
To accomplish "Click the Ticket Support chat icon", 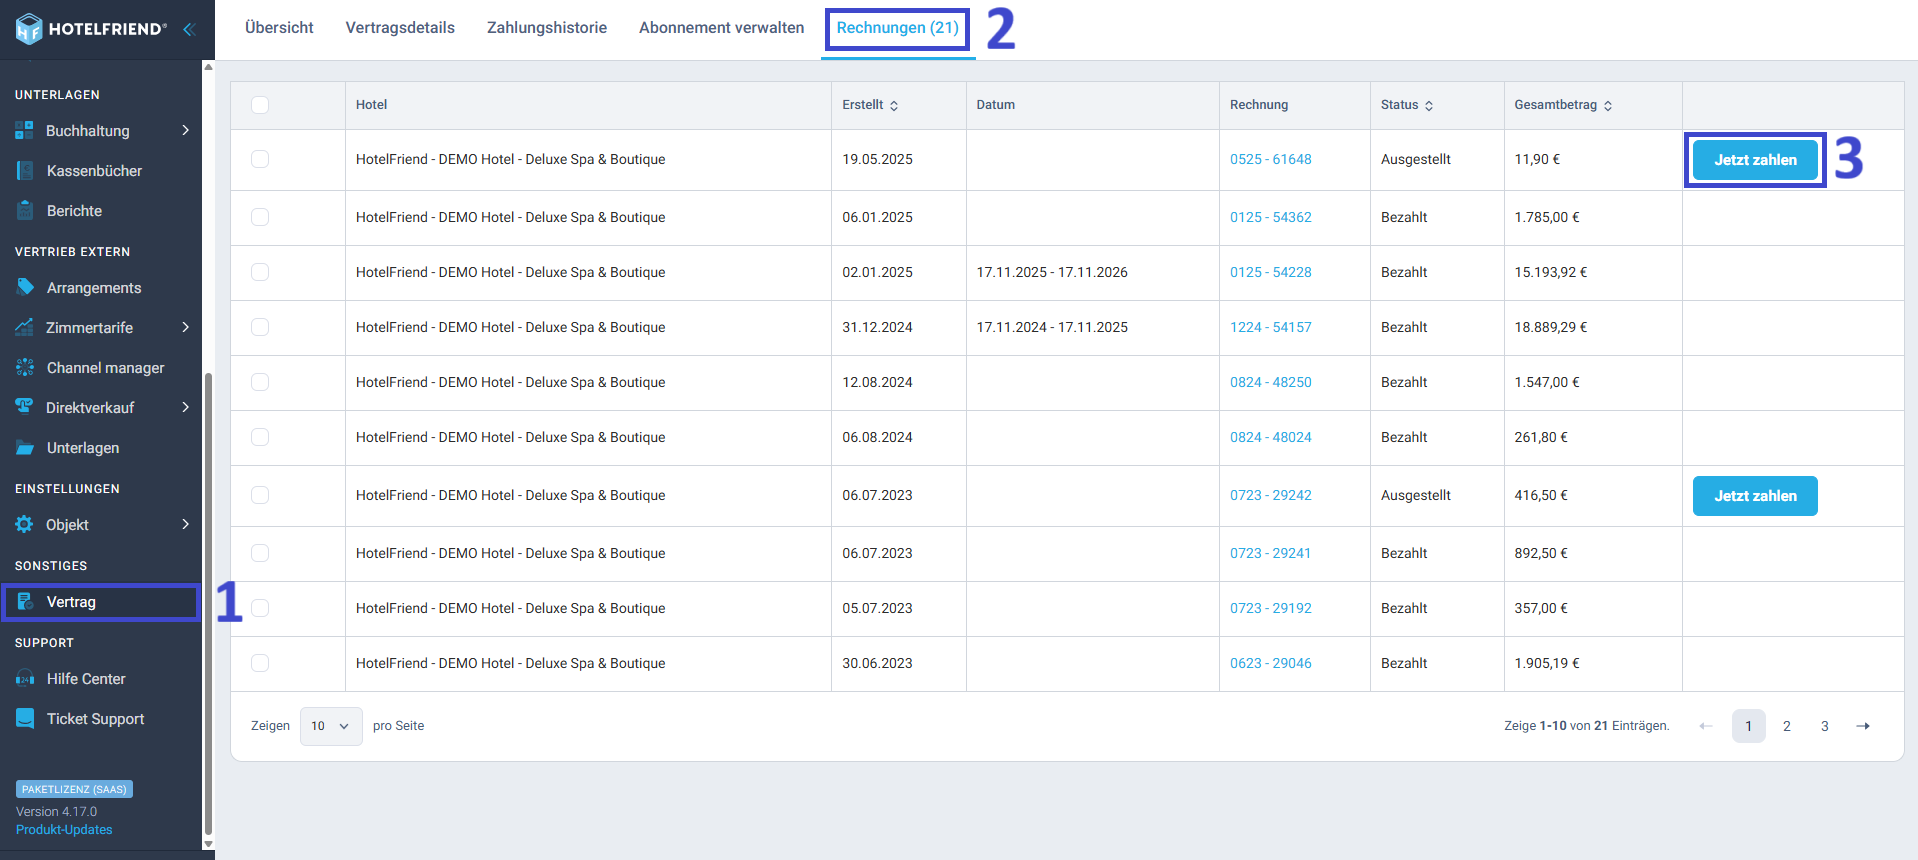I will (x=25, y=719).
